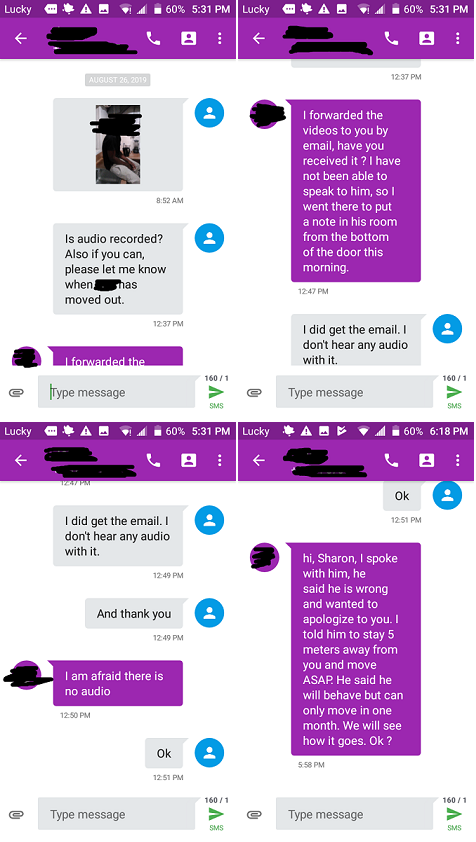Select the 'I am afraid there is no audio' bubble

pos(118,684)
